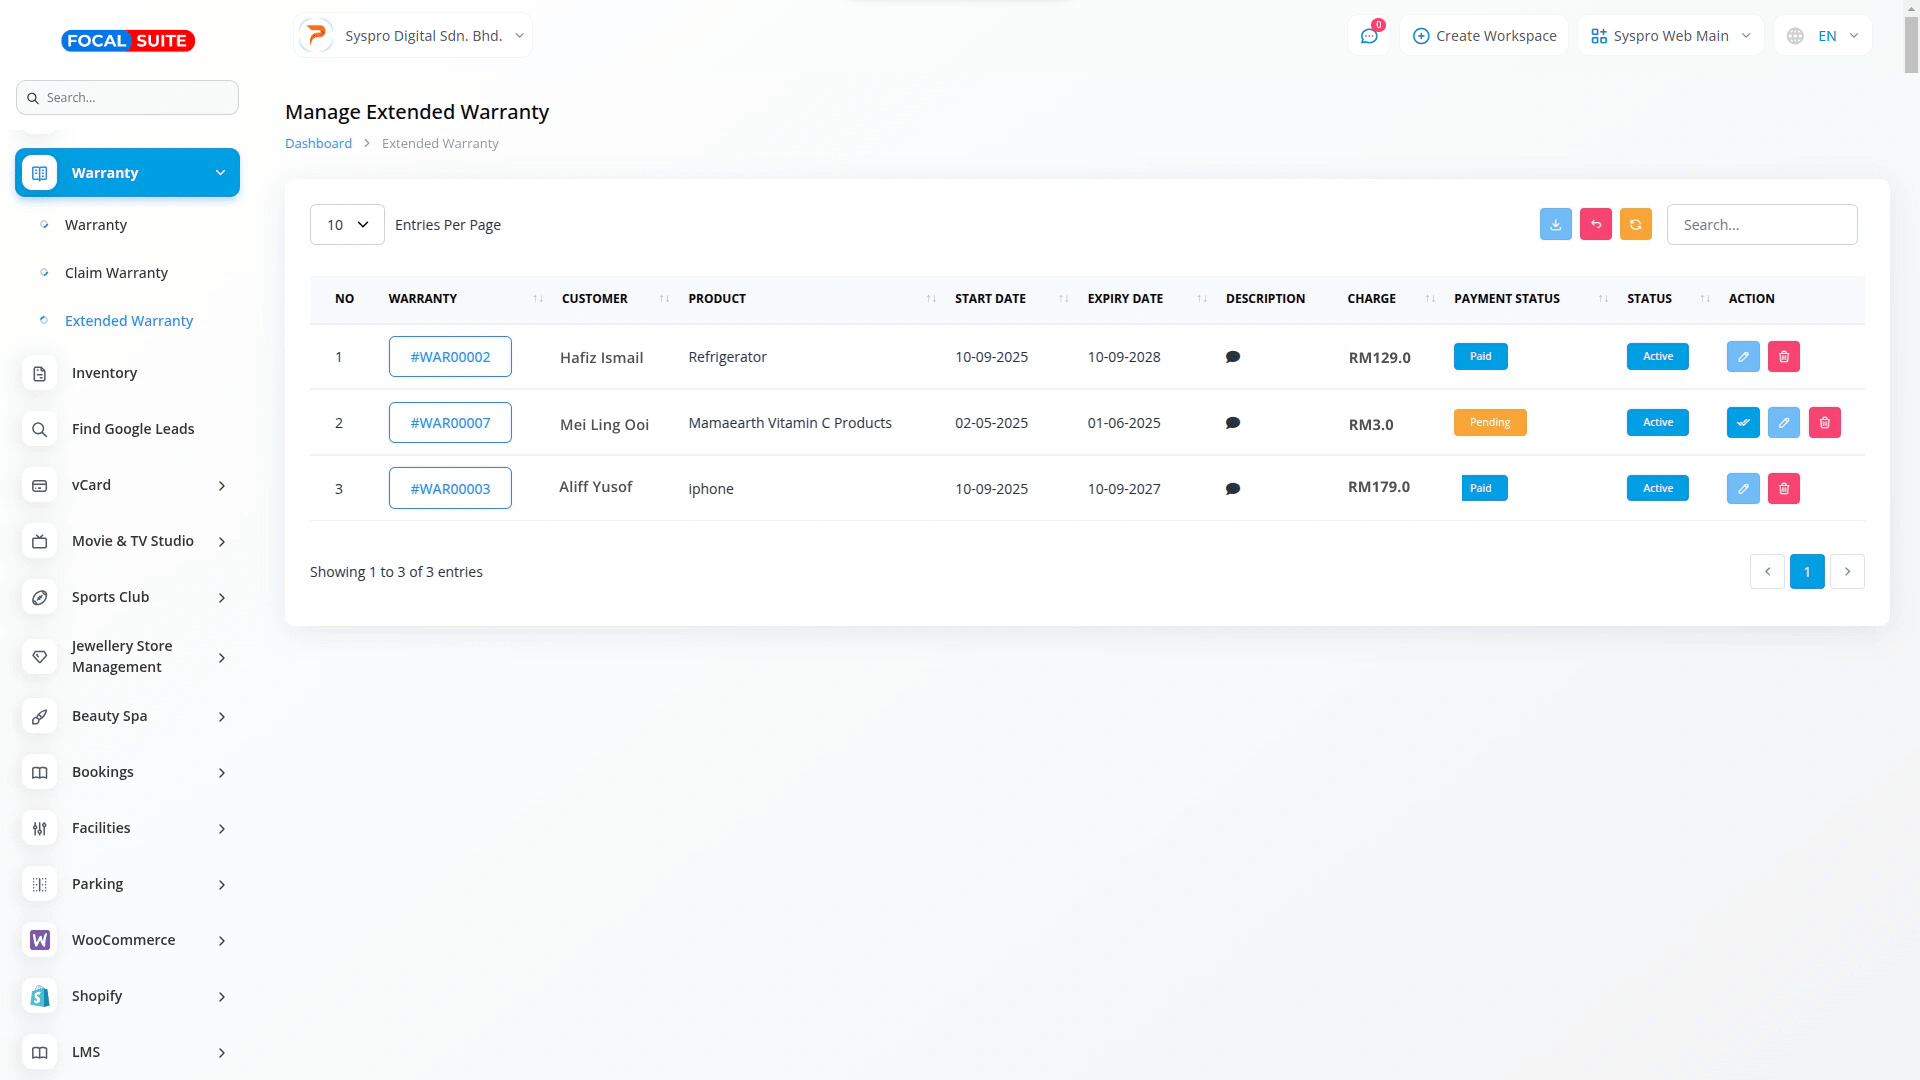1920x1080 pixels.
Task: Mark Mei Ling Ooi payment with checkmark icon
Action: 1742,423
